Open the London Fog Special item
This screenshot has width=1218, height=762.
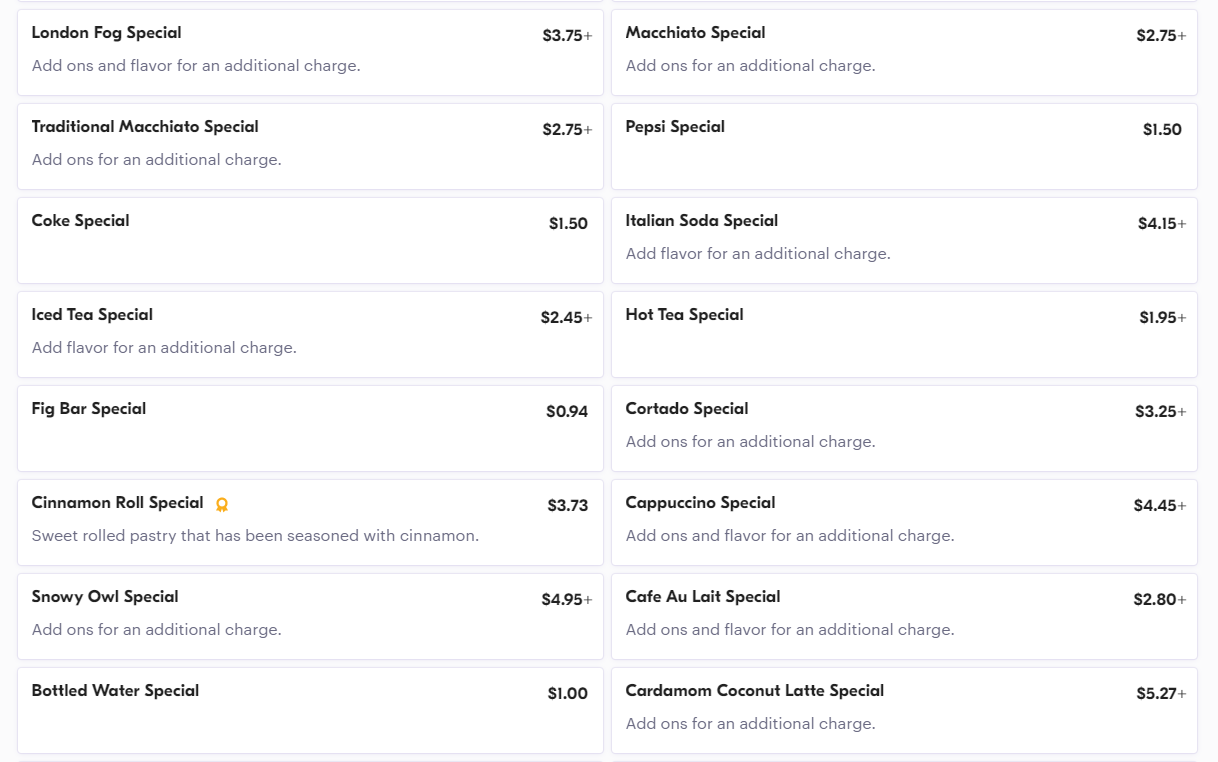[310, 52]
